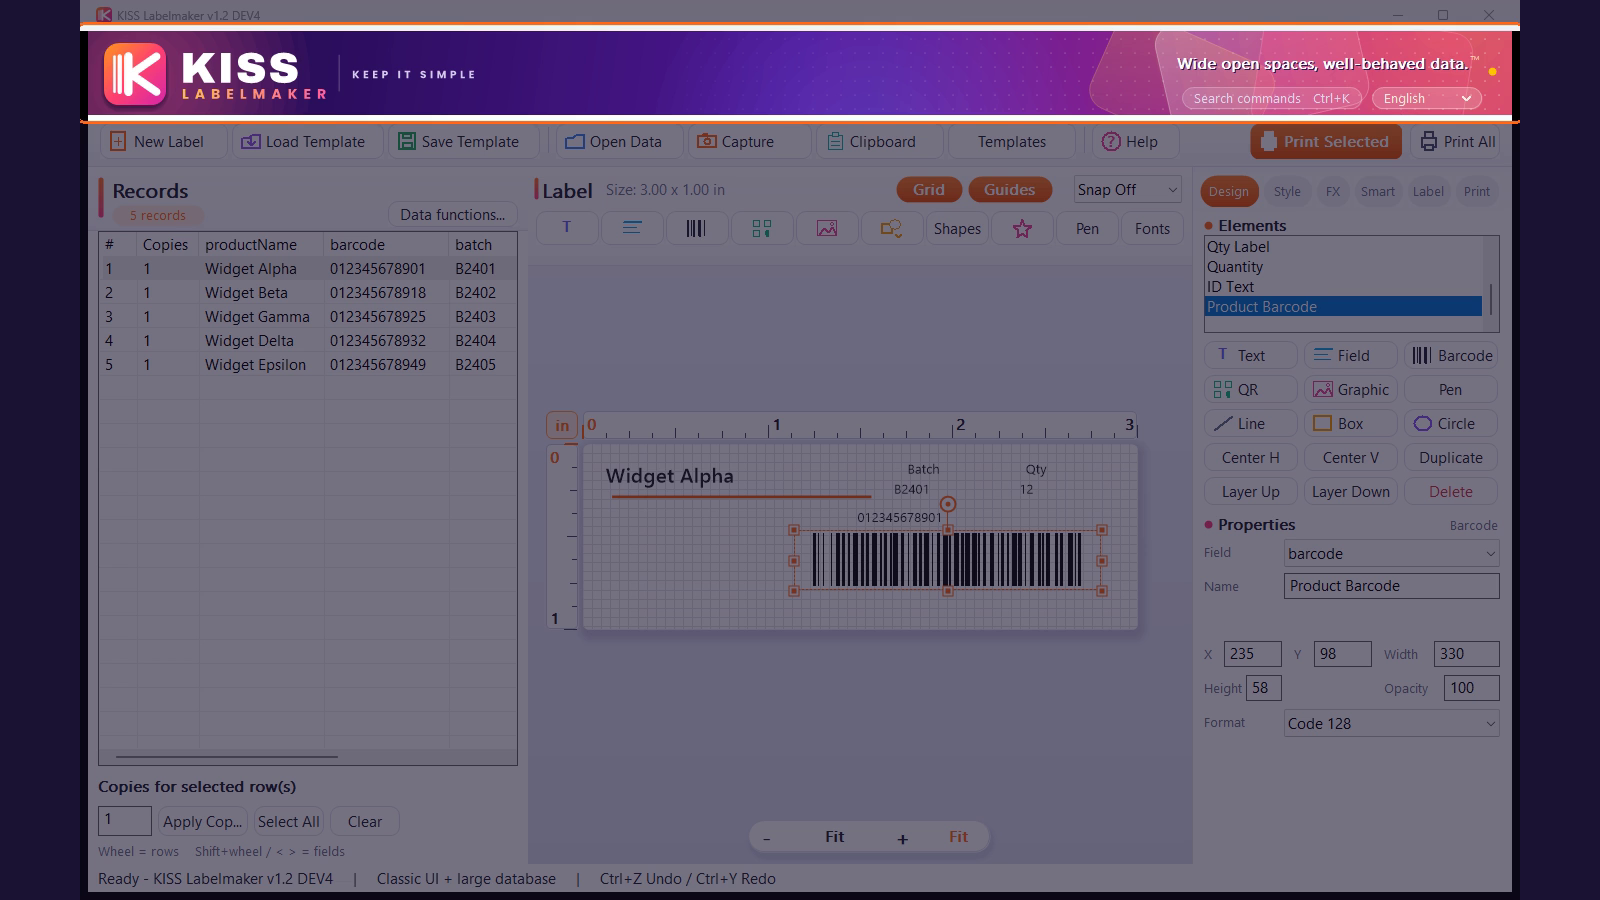
Task: Add a Box element
Action: [1350, 424]
